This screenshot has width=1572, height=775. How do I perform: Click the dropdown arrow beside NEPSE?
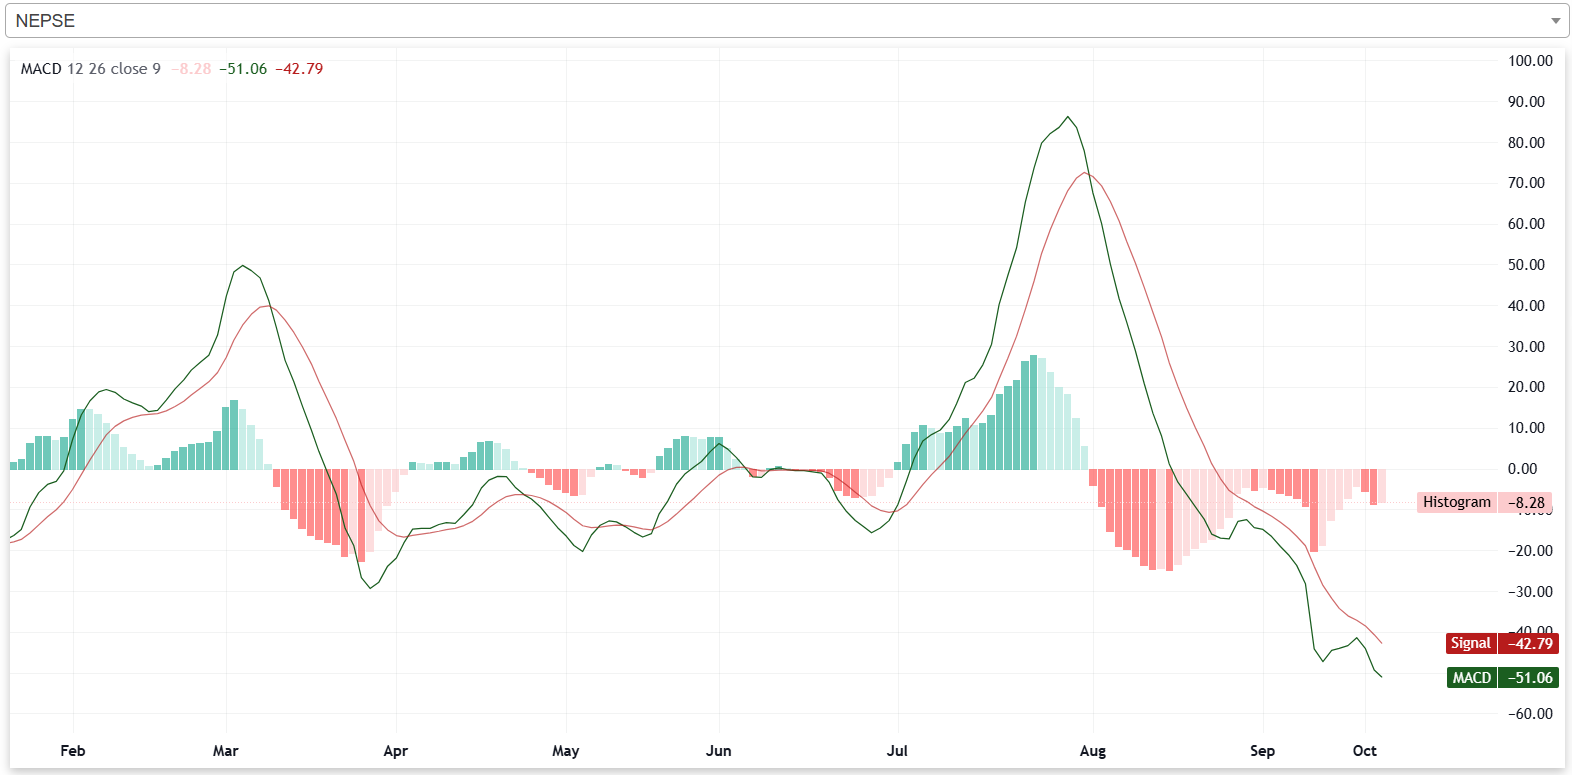tap(1555, 21)
